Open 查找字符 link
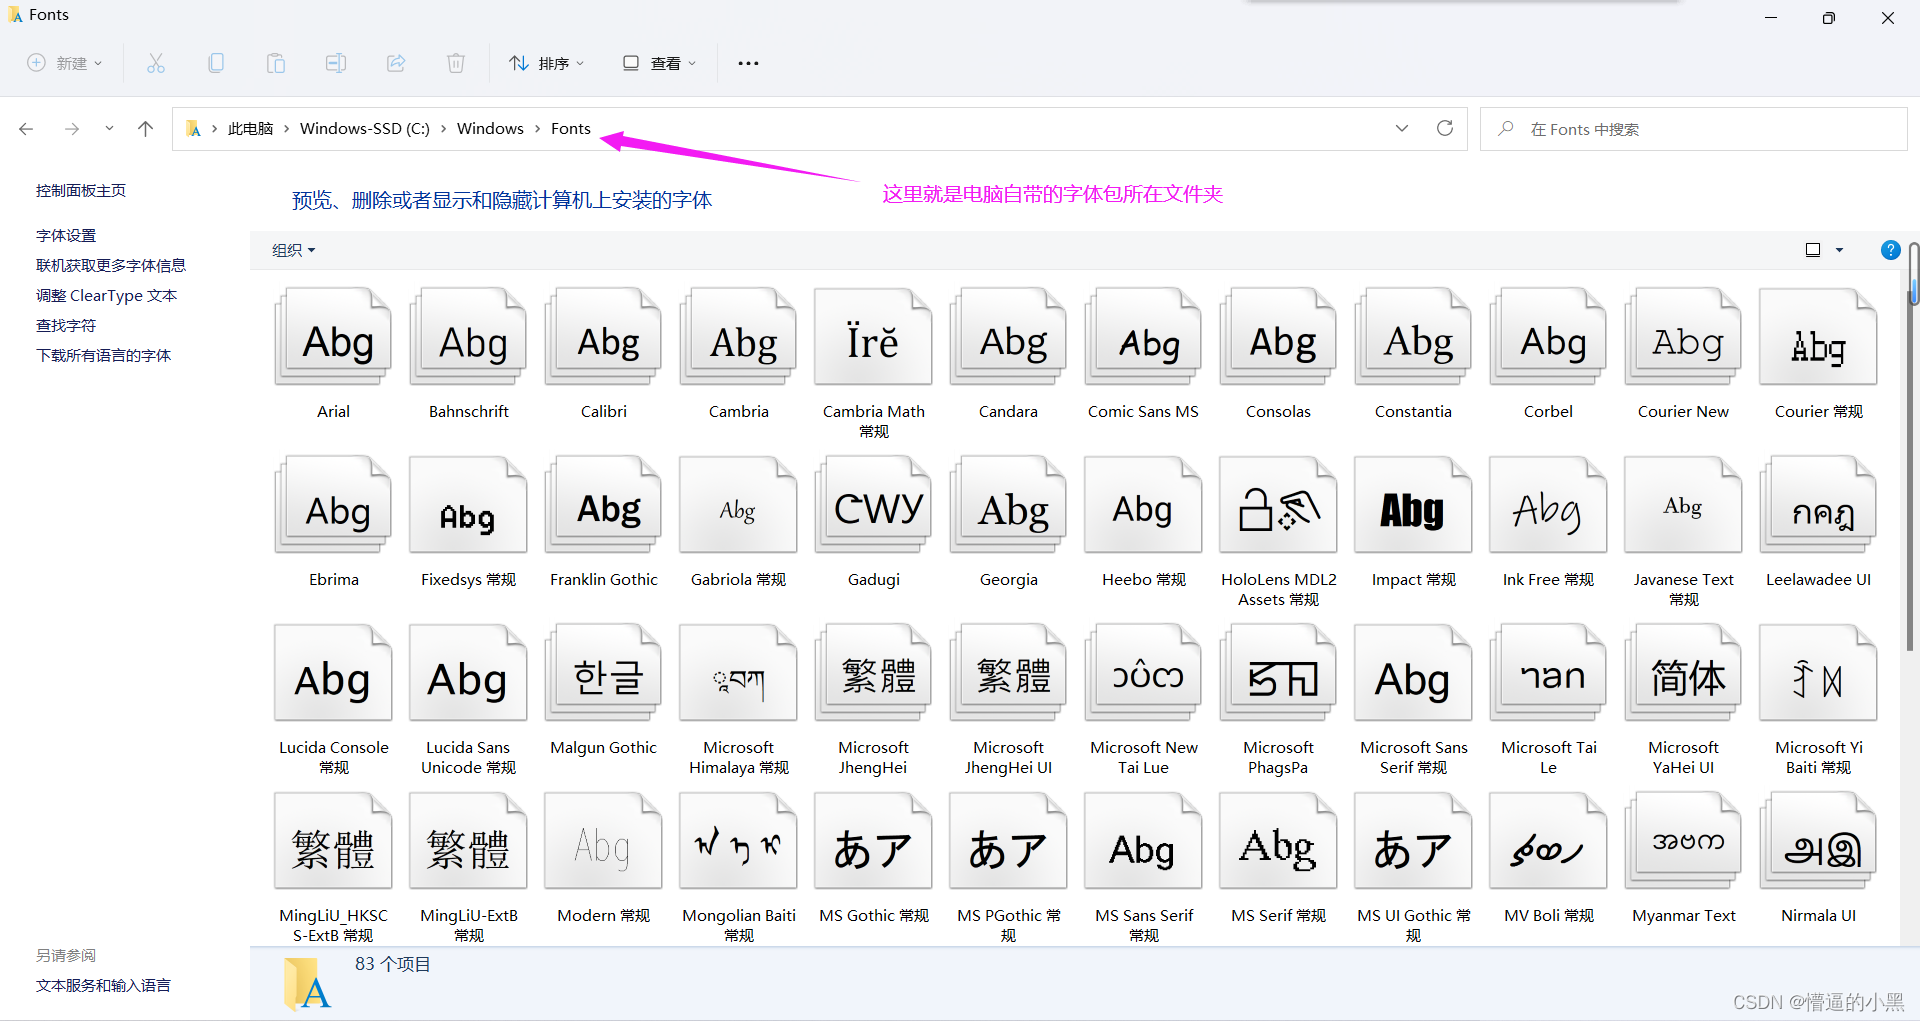Screen dimensions: 1920x1021 pos(66,325)
